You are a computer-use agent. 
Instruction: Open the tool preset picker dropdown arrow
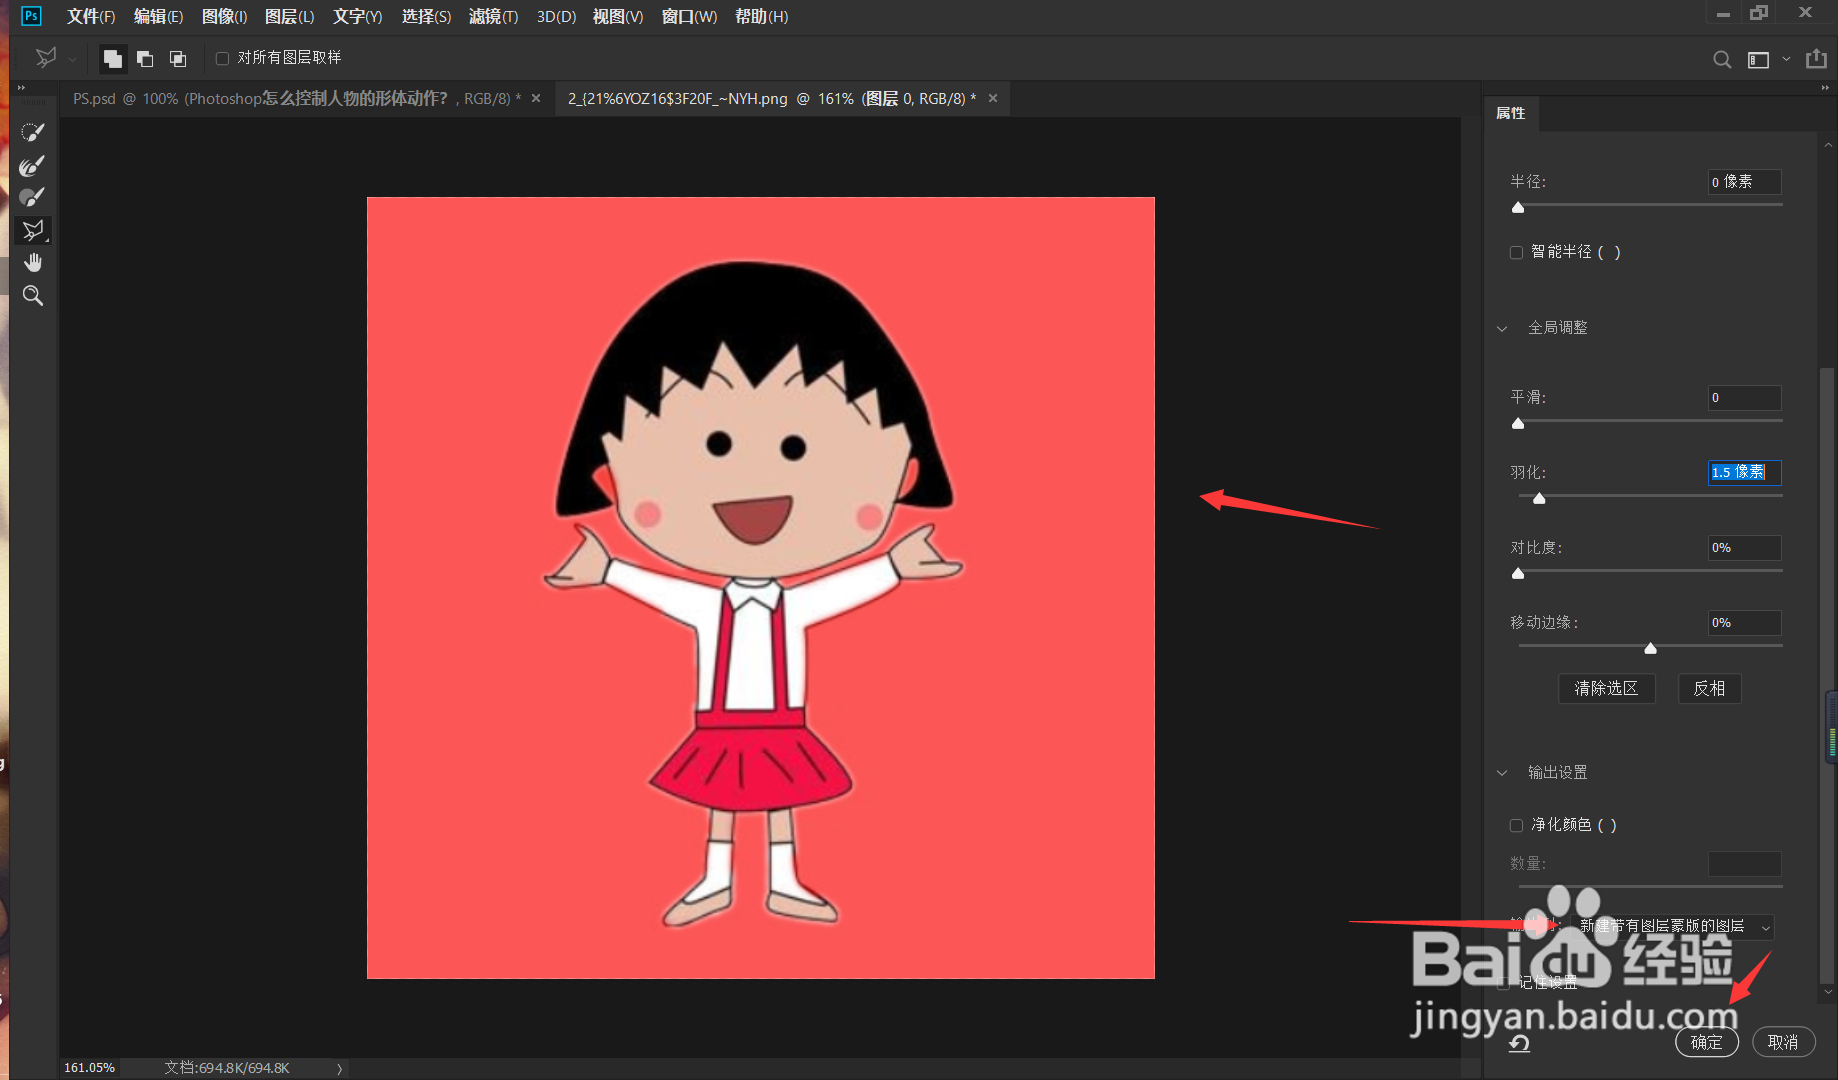point(73,60)
